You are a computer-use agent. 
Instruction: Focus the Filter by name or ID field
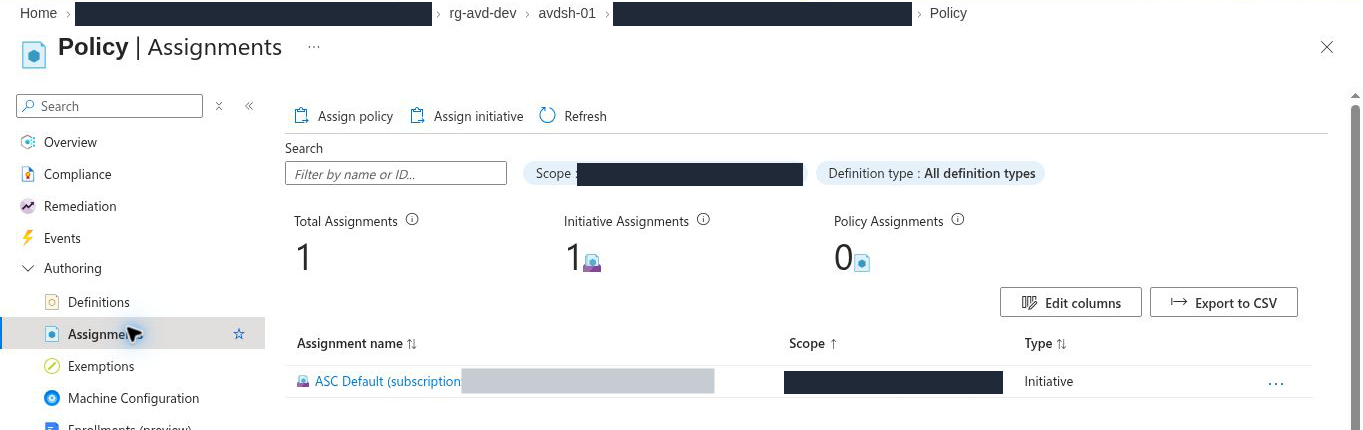(x=396, y=174)
